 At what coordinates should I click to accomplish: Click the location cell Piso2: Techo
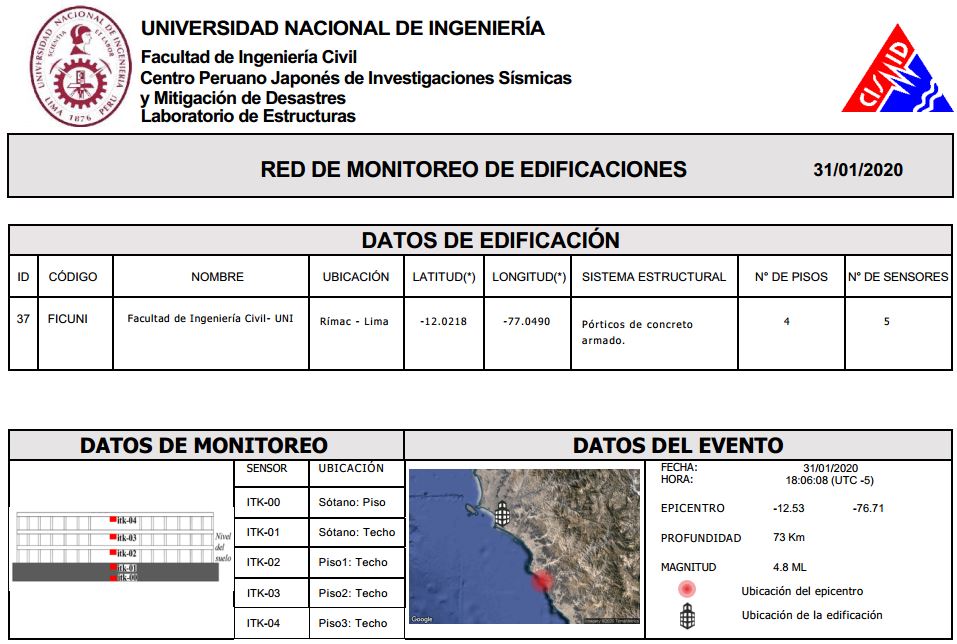pos(353,593)
